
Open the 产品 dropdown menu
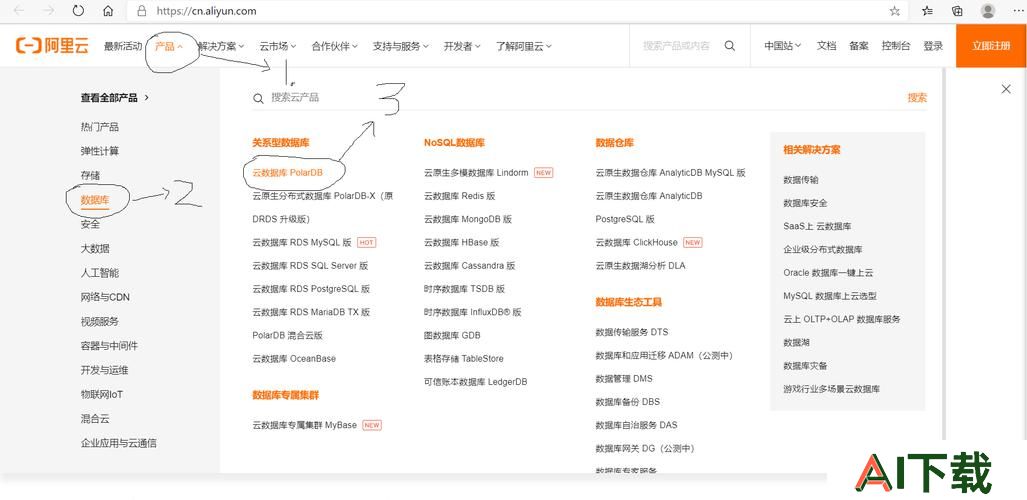point(169,46)
